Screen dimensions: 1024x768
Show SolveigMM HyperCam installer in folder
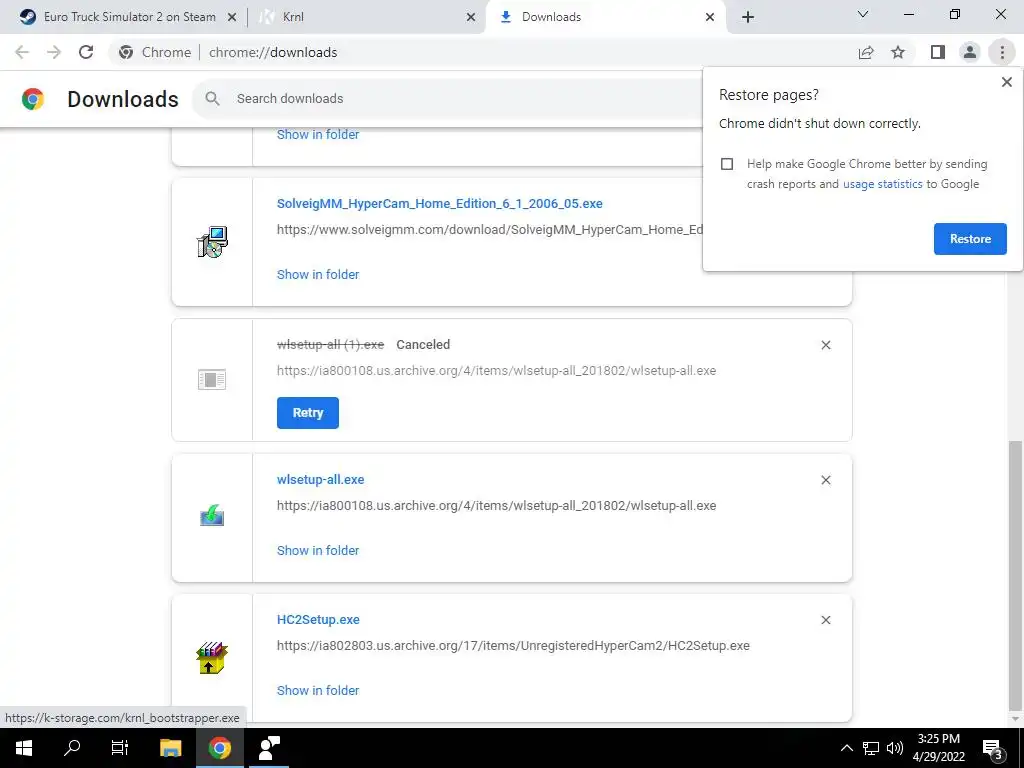[318, 274]
